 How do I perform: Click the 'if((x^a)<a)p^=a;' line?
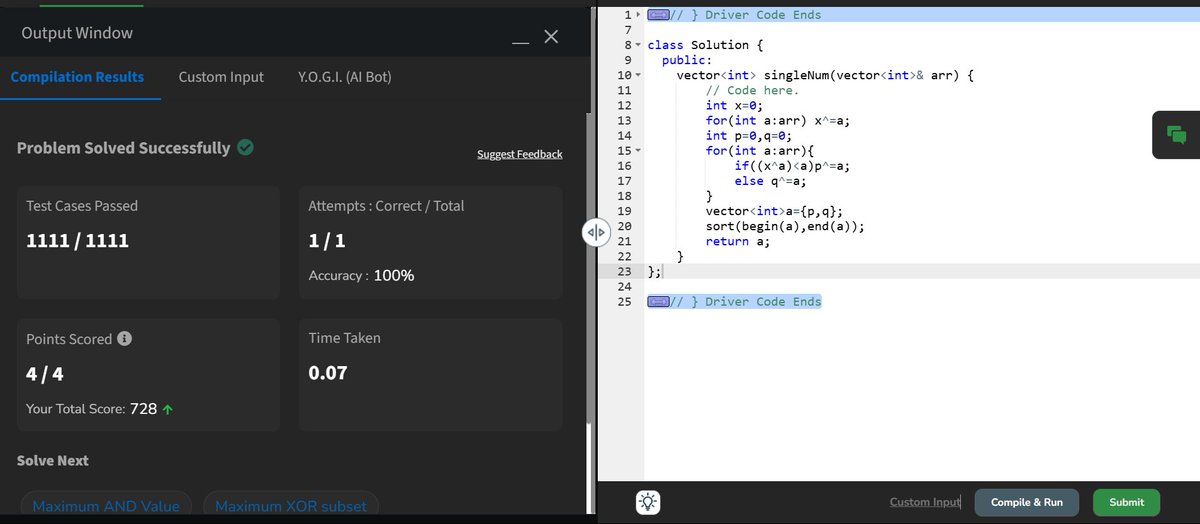pos(792,166)
